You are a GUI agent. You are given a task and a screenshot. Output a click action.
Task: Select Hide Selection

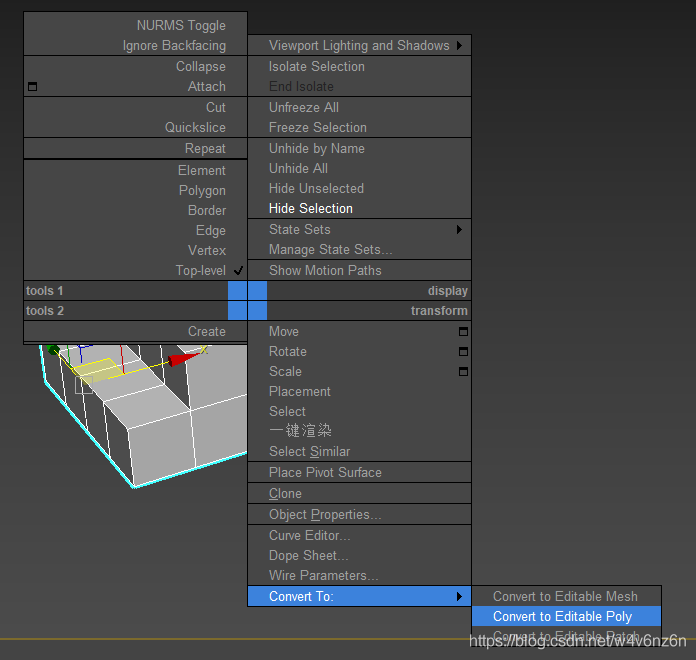coord(311,208)
